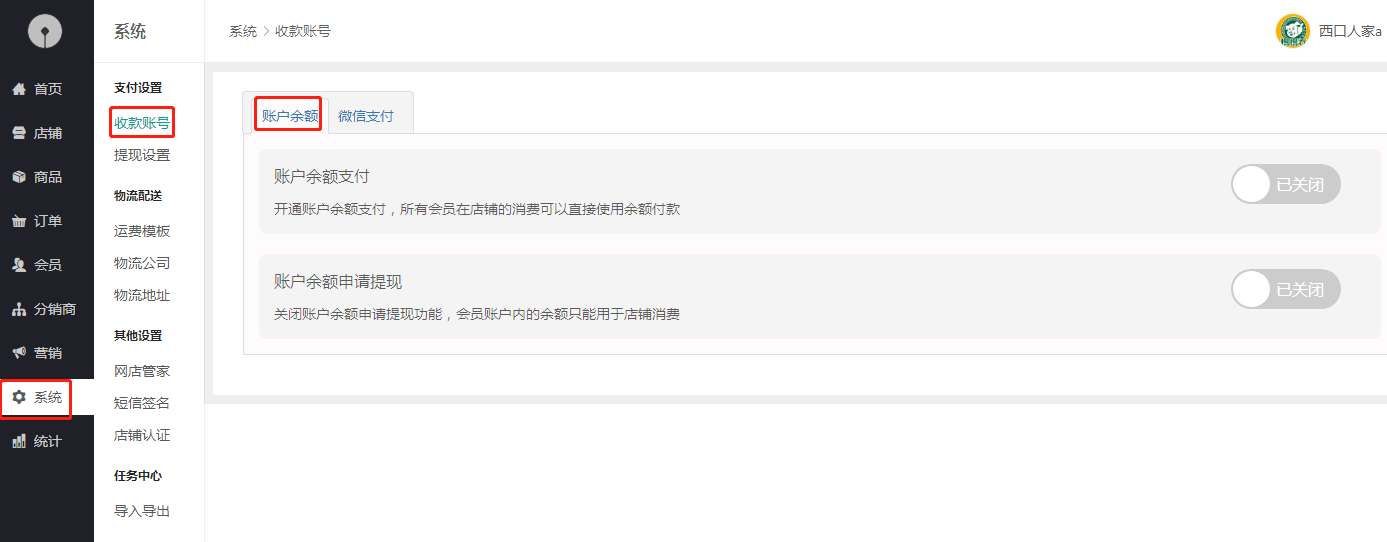
Task: Open the 统计 bar chart icon
Action: (19, 441)
